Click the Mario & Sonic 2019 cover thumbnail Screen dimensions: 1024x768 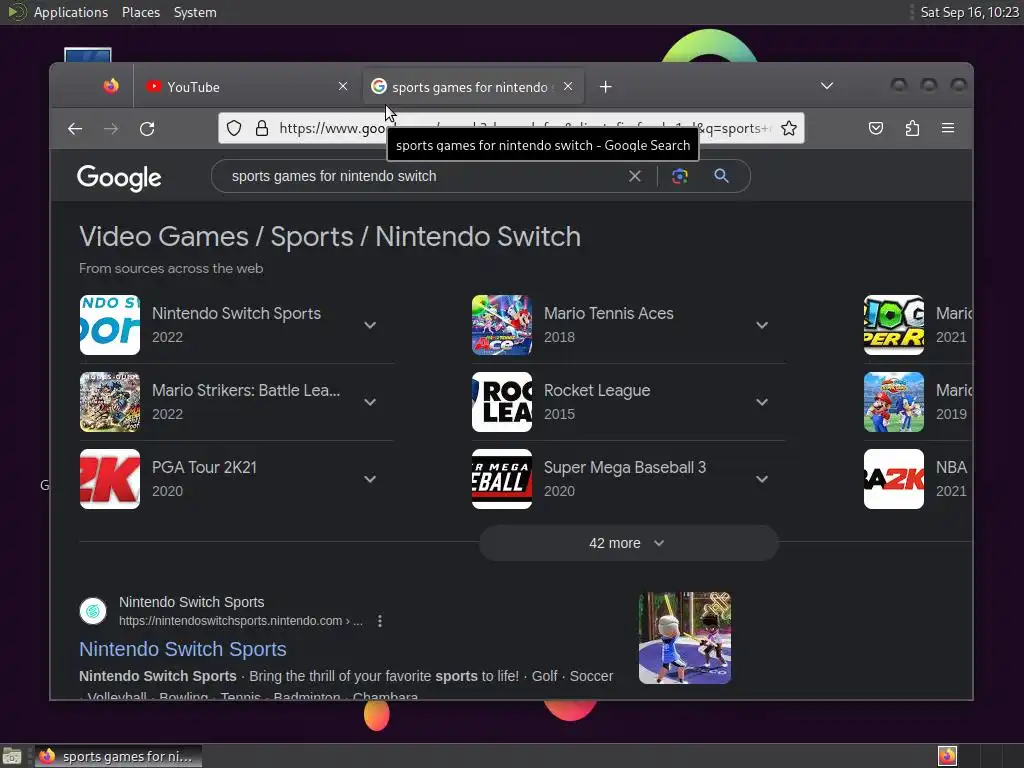click(x=893, y=402)
